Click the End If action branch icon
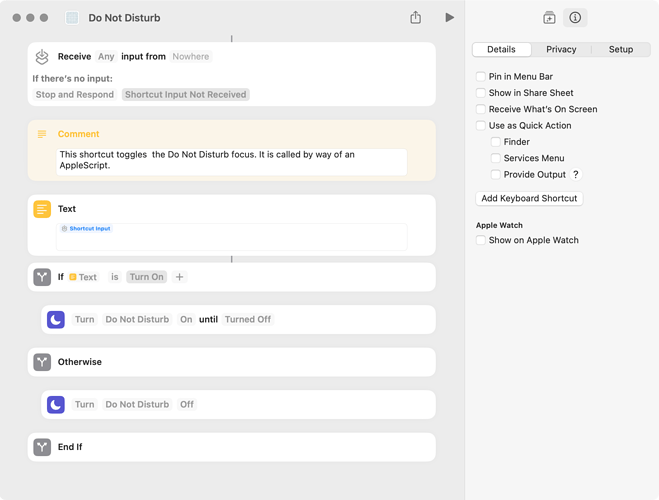 tap(42, 447)
